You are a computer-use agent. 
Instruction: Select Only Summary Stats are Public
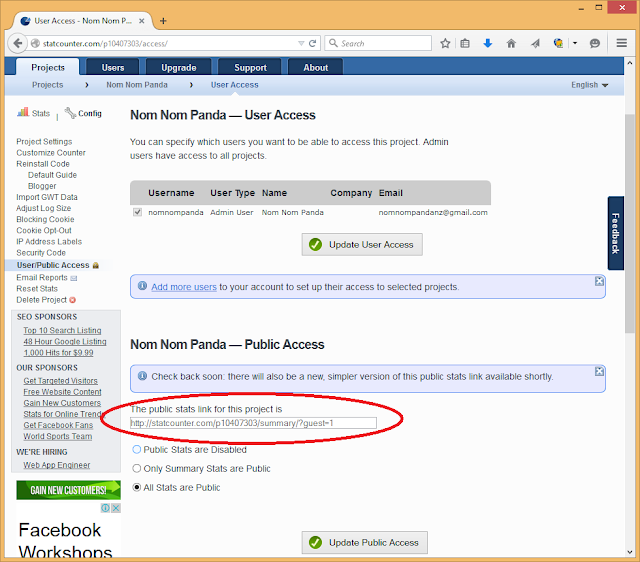click(x=137, y=468)
